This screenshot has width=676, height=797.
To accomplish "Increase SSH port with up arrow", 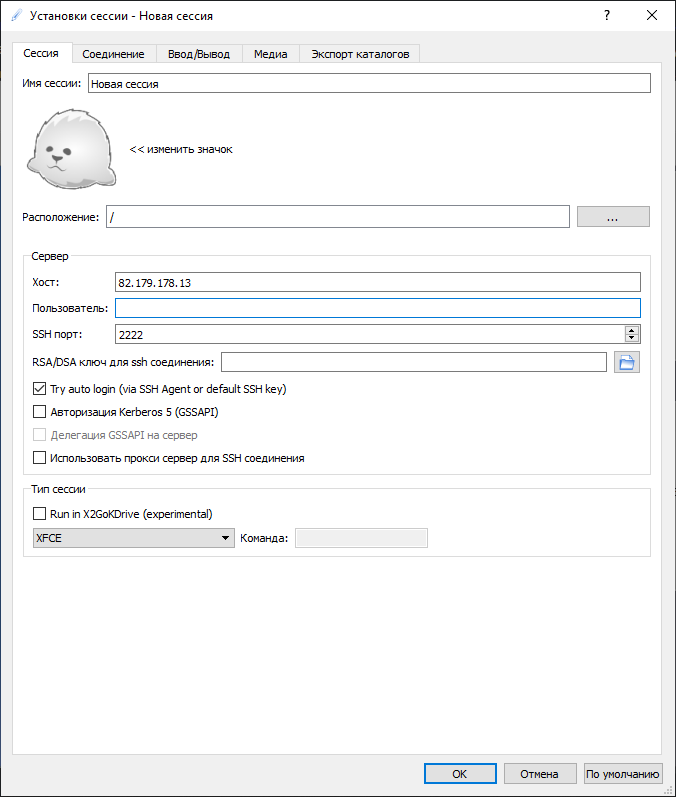I will 632,330.
